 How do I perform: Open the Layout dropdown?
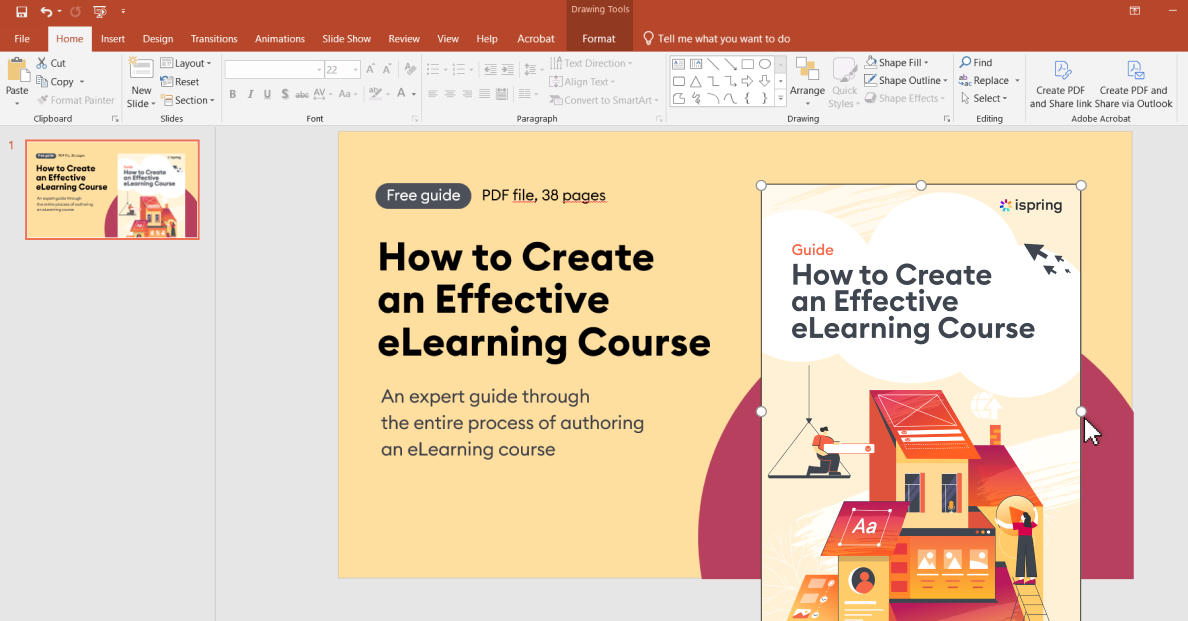[x=186, y=63]
